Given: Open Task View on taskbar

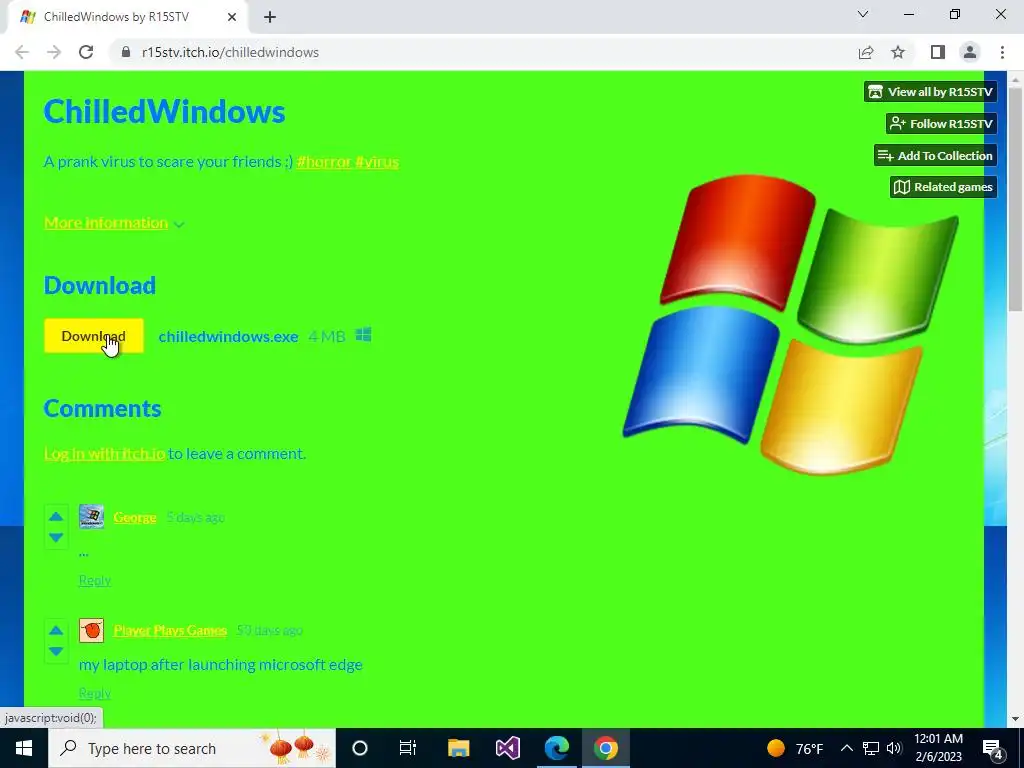Looking at the screenshot, I should tap(408, 748).
